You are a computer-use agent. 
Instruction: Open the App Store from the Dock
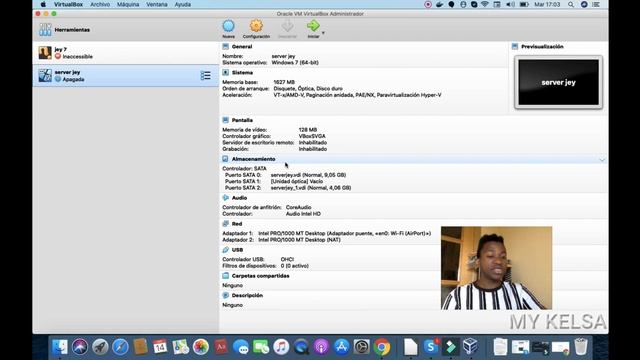coord(341,347)
